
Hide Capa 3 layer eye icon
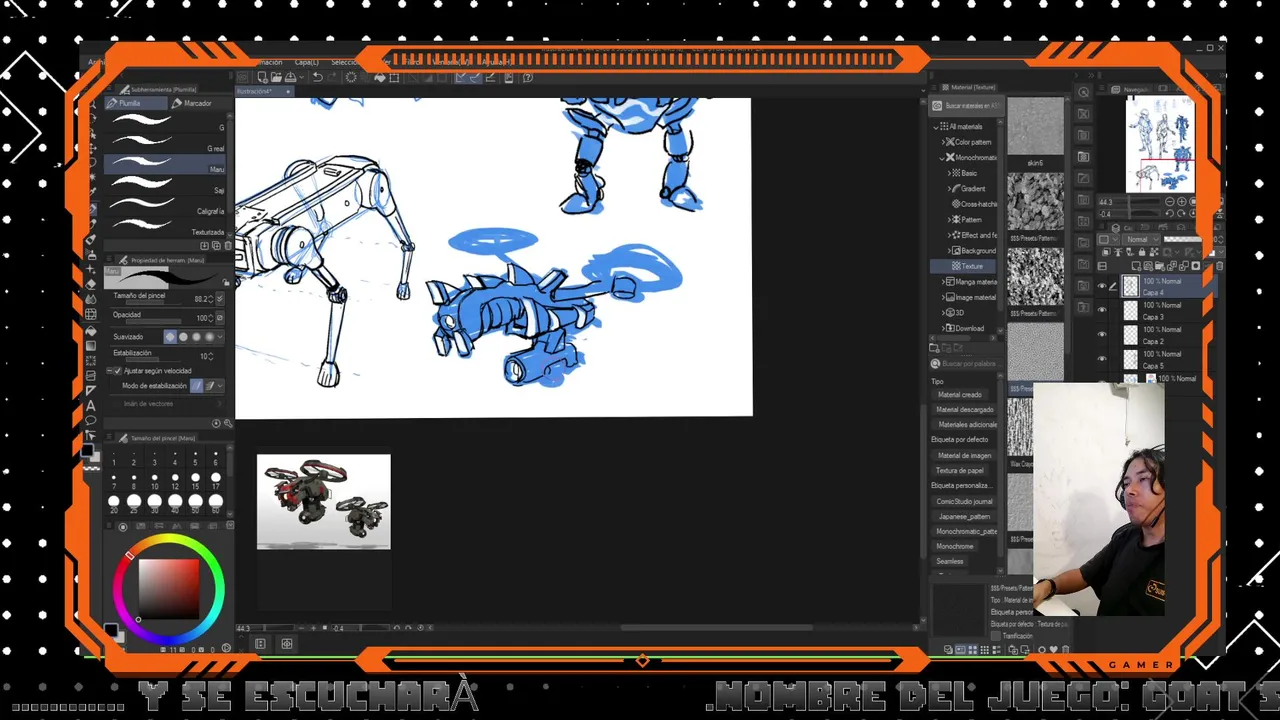[x=1102, y=311]
